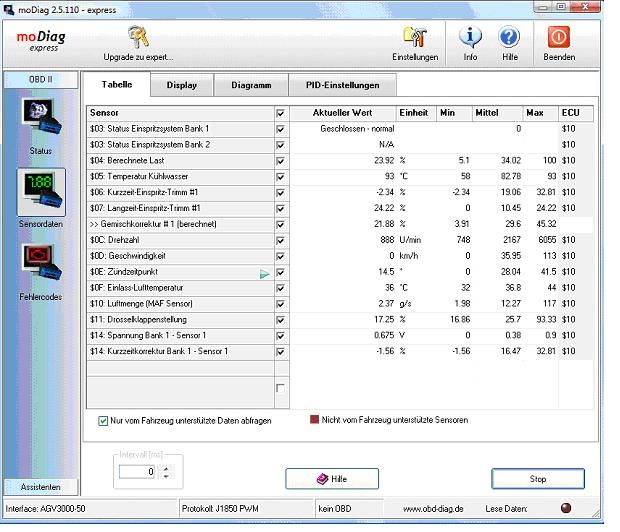Toggle Temperatur Kühlwasser checkbox
The image size is (620, 532).
point(280,177)
